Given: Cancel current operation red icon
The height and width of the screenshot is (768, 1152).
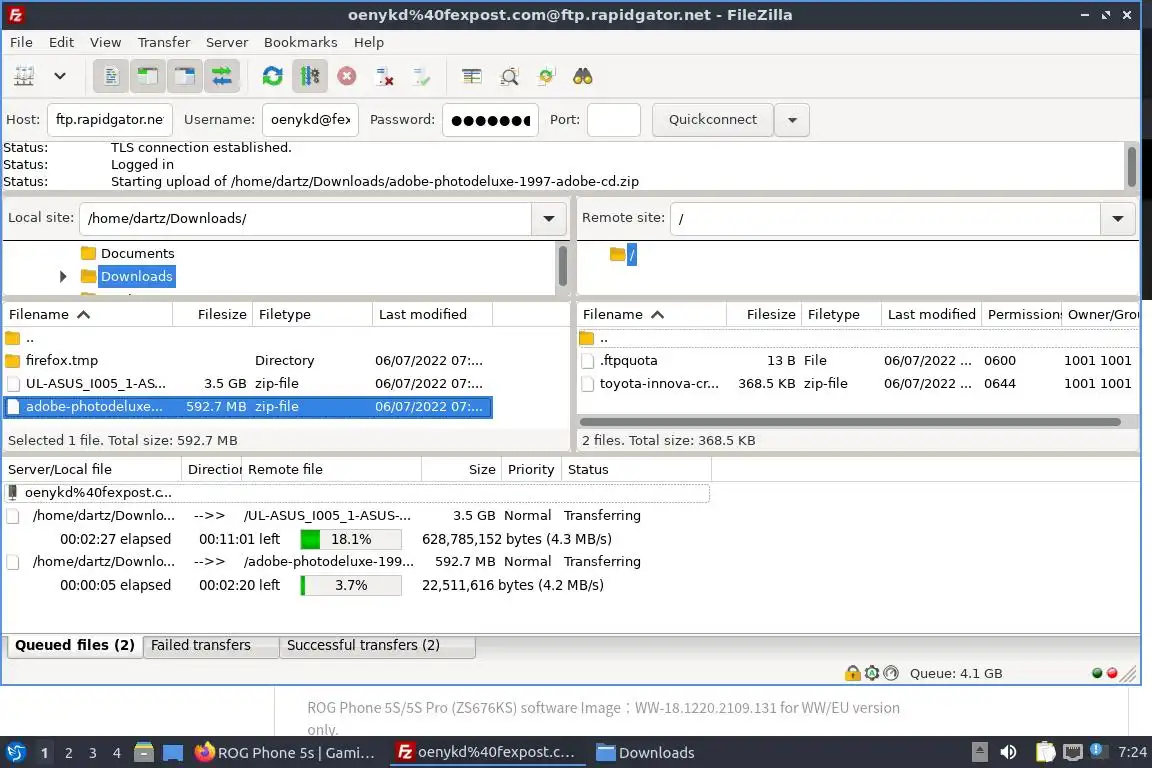Looking at the screenshot, I should [x=347, y=76].
